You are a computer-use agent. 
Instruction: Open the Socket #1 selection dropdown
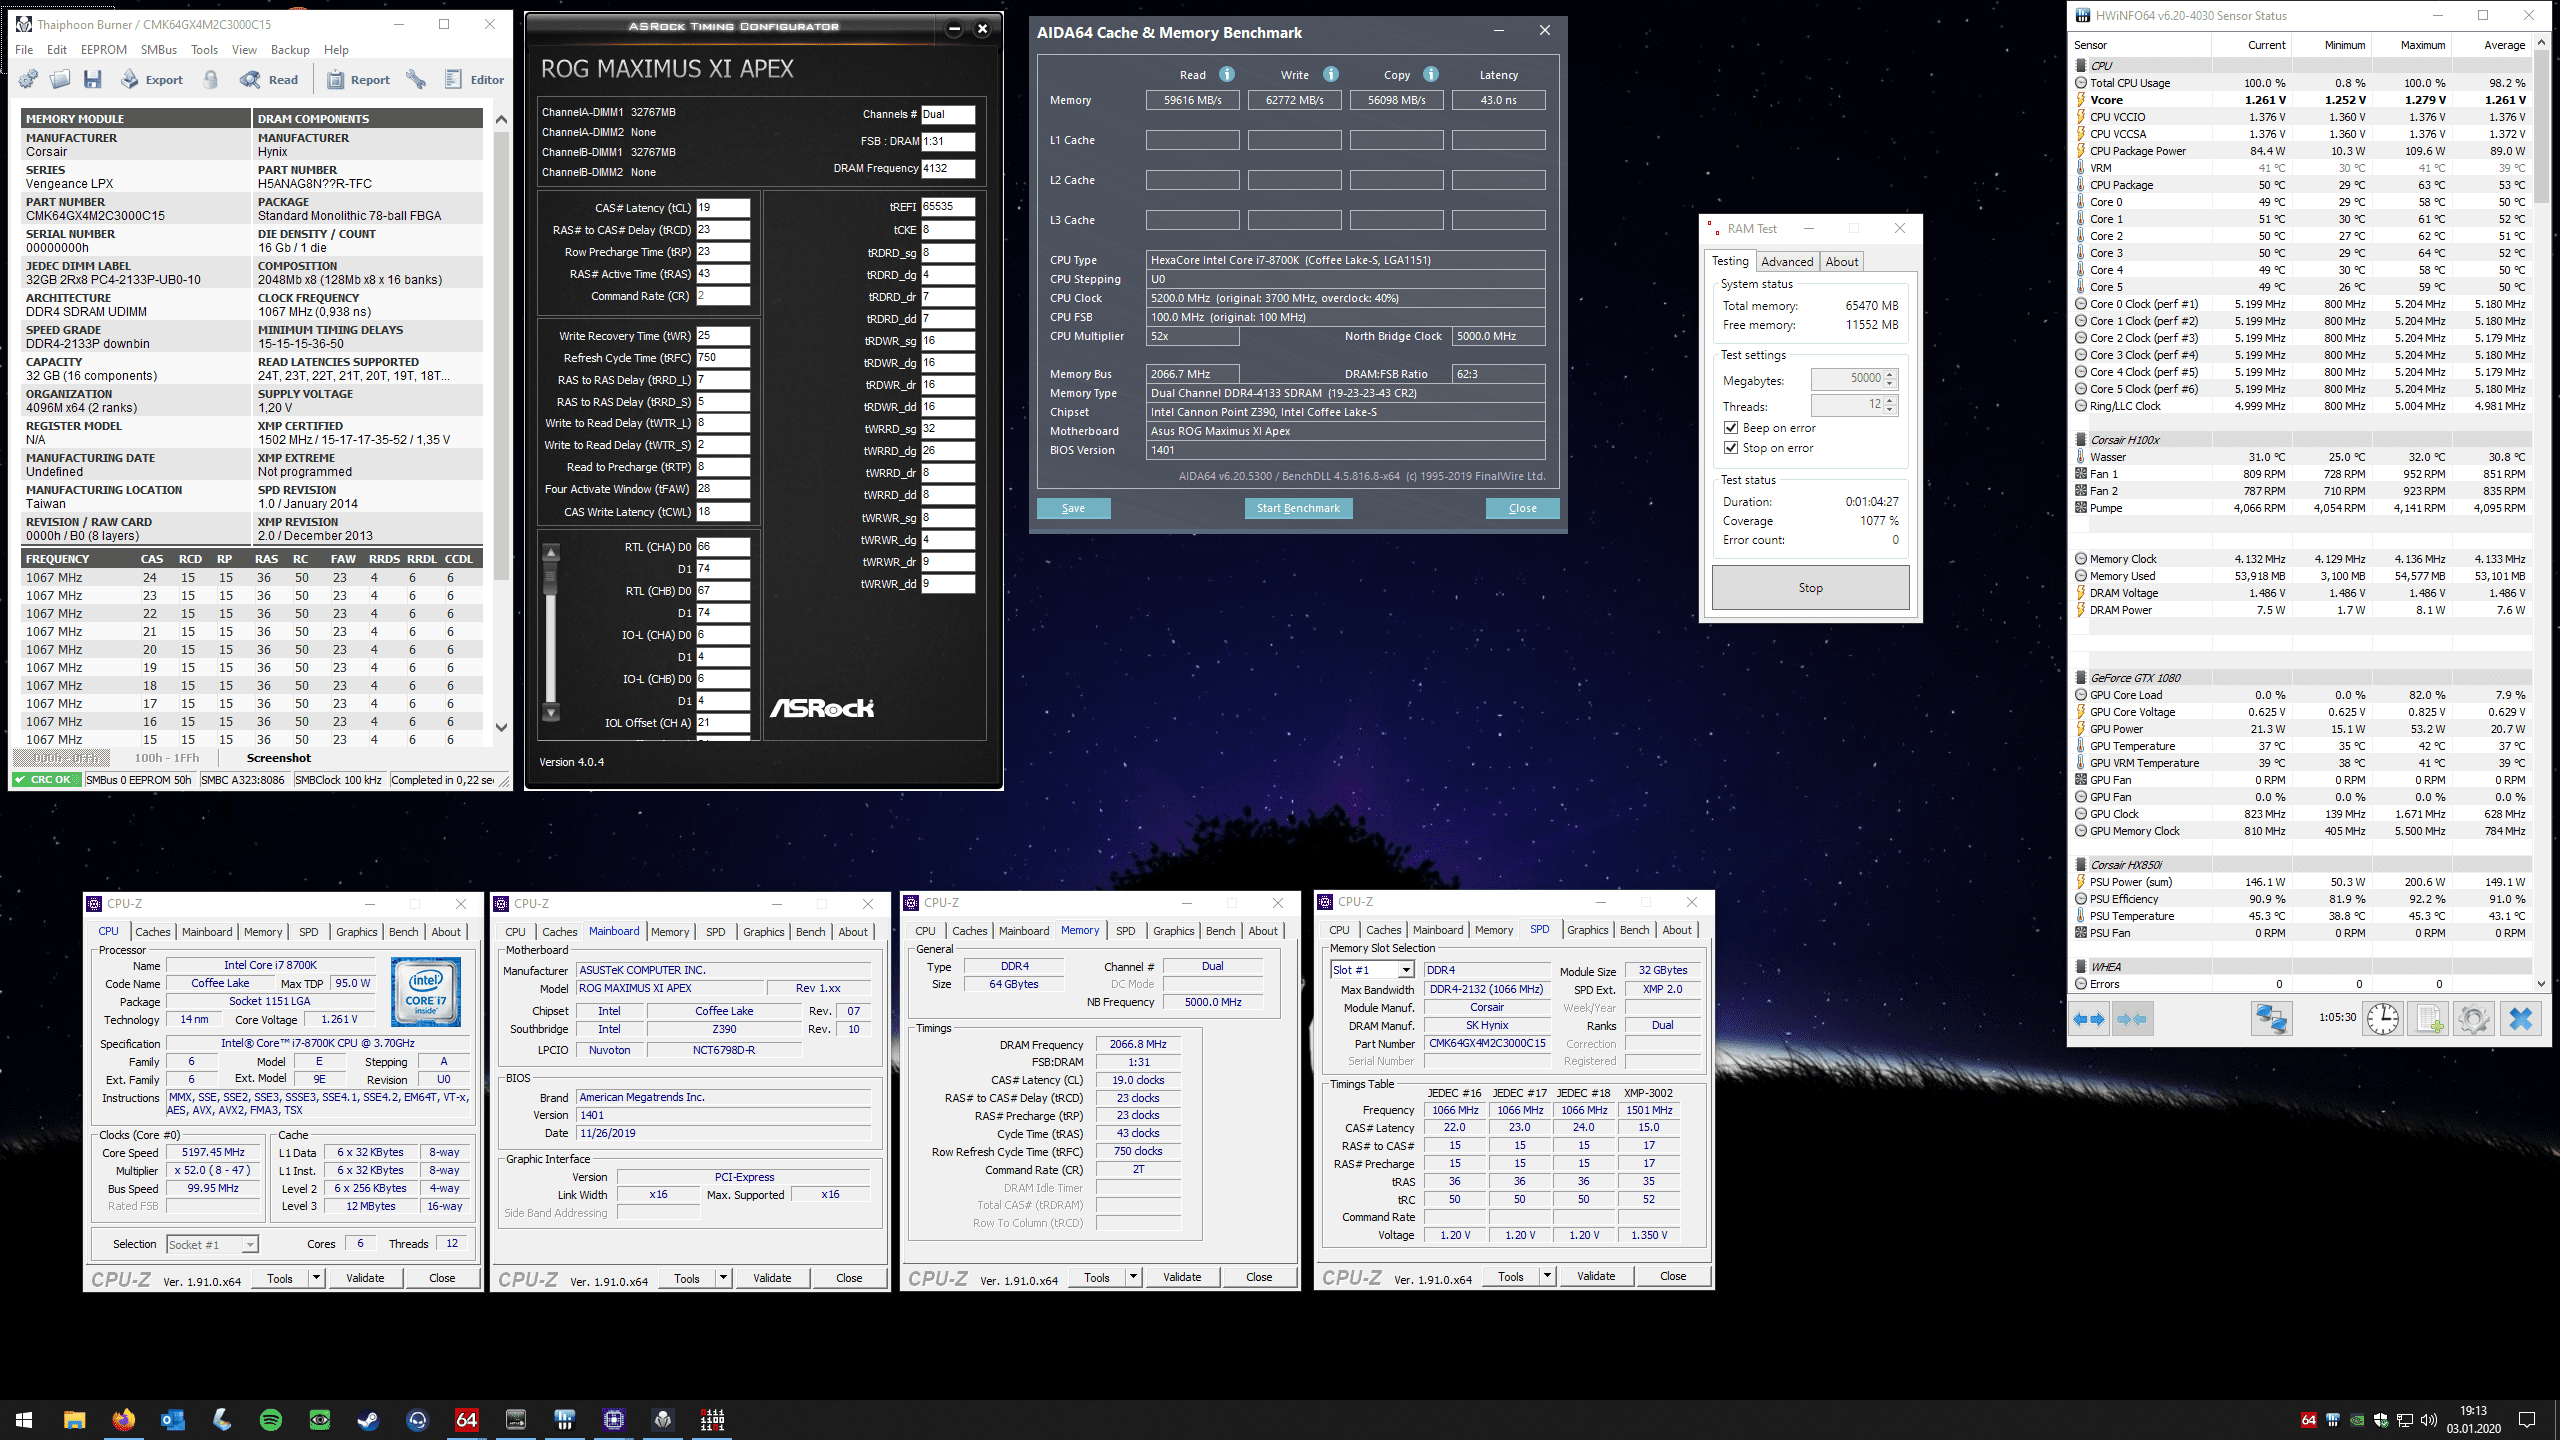250,1245
